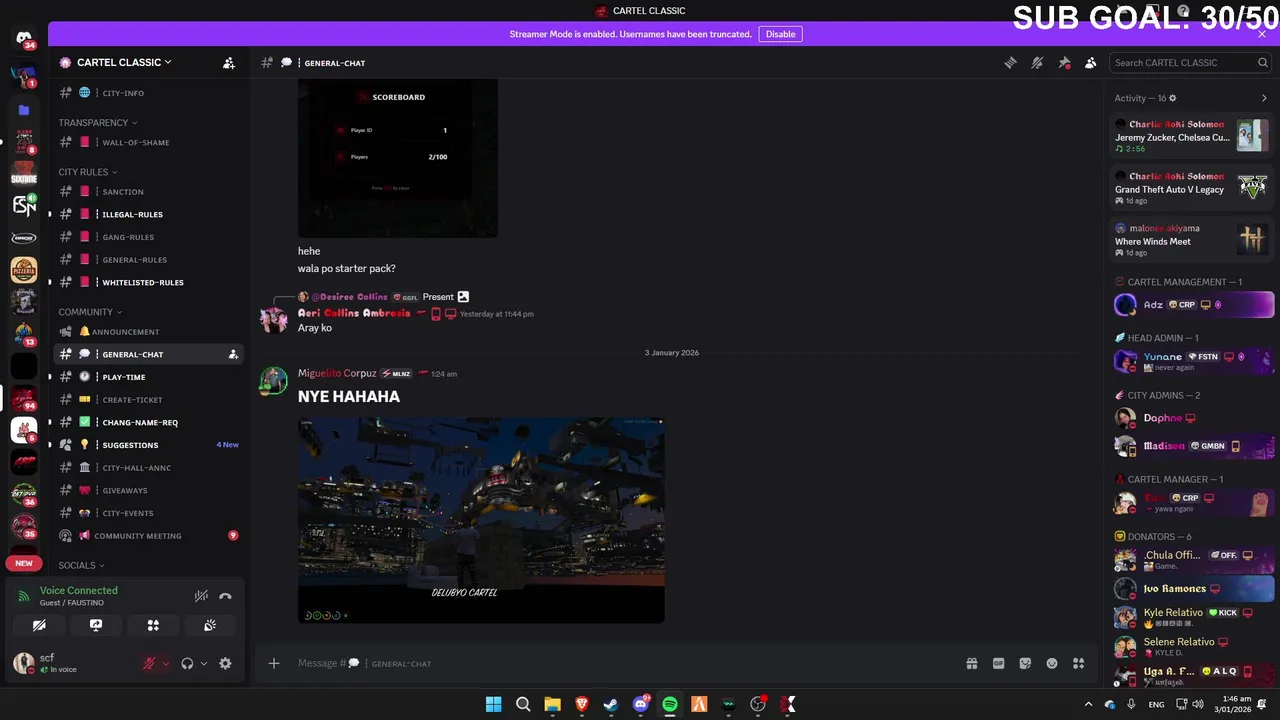This screenshot has width=1280, height=720.
Task: Open the emoji picker
Action: [1052, 663]
